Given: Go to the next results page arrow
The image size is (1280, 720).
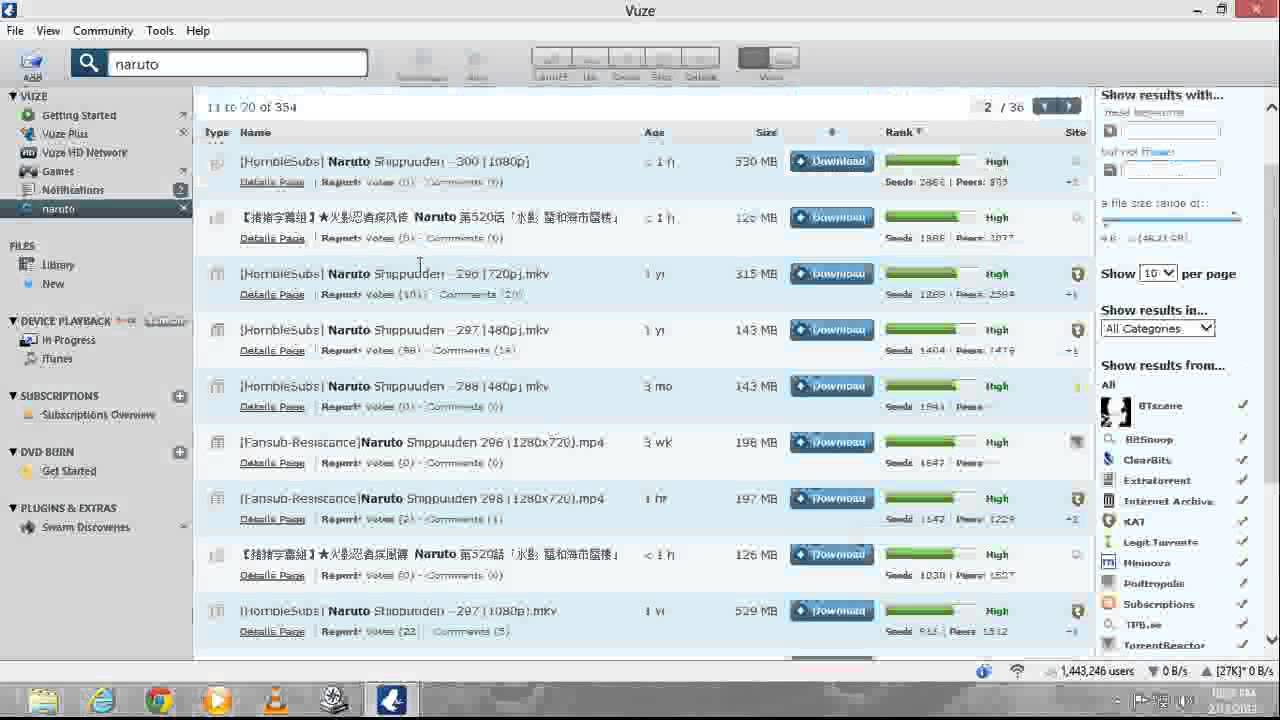Looking at the screenshot, I should pyautogui.click(x=1071, y=106).
